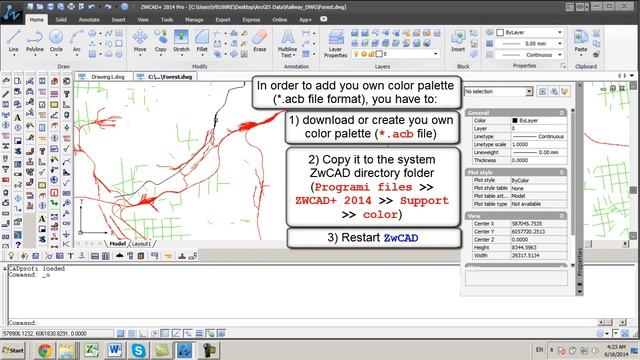Viewport: 640px width, 360px height.
Task: Click the EN language indicator
Action: point(539,349)
